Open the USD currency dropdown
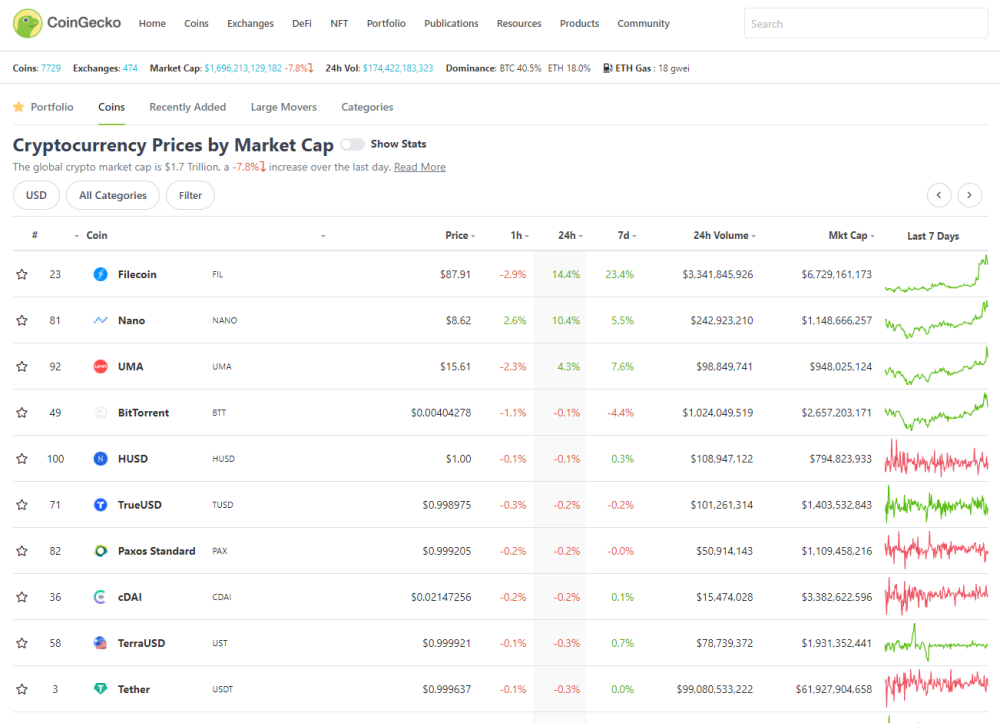The height and width of the screenshot is (723, 1000). click(36, 195)
